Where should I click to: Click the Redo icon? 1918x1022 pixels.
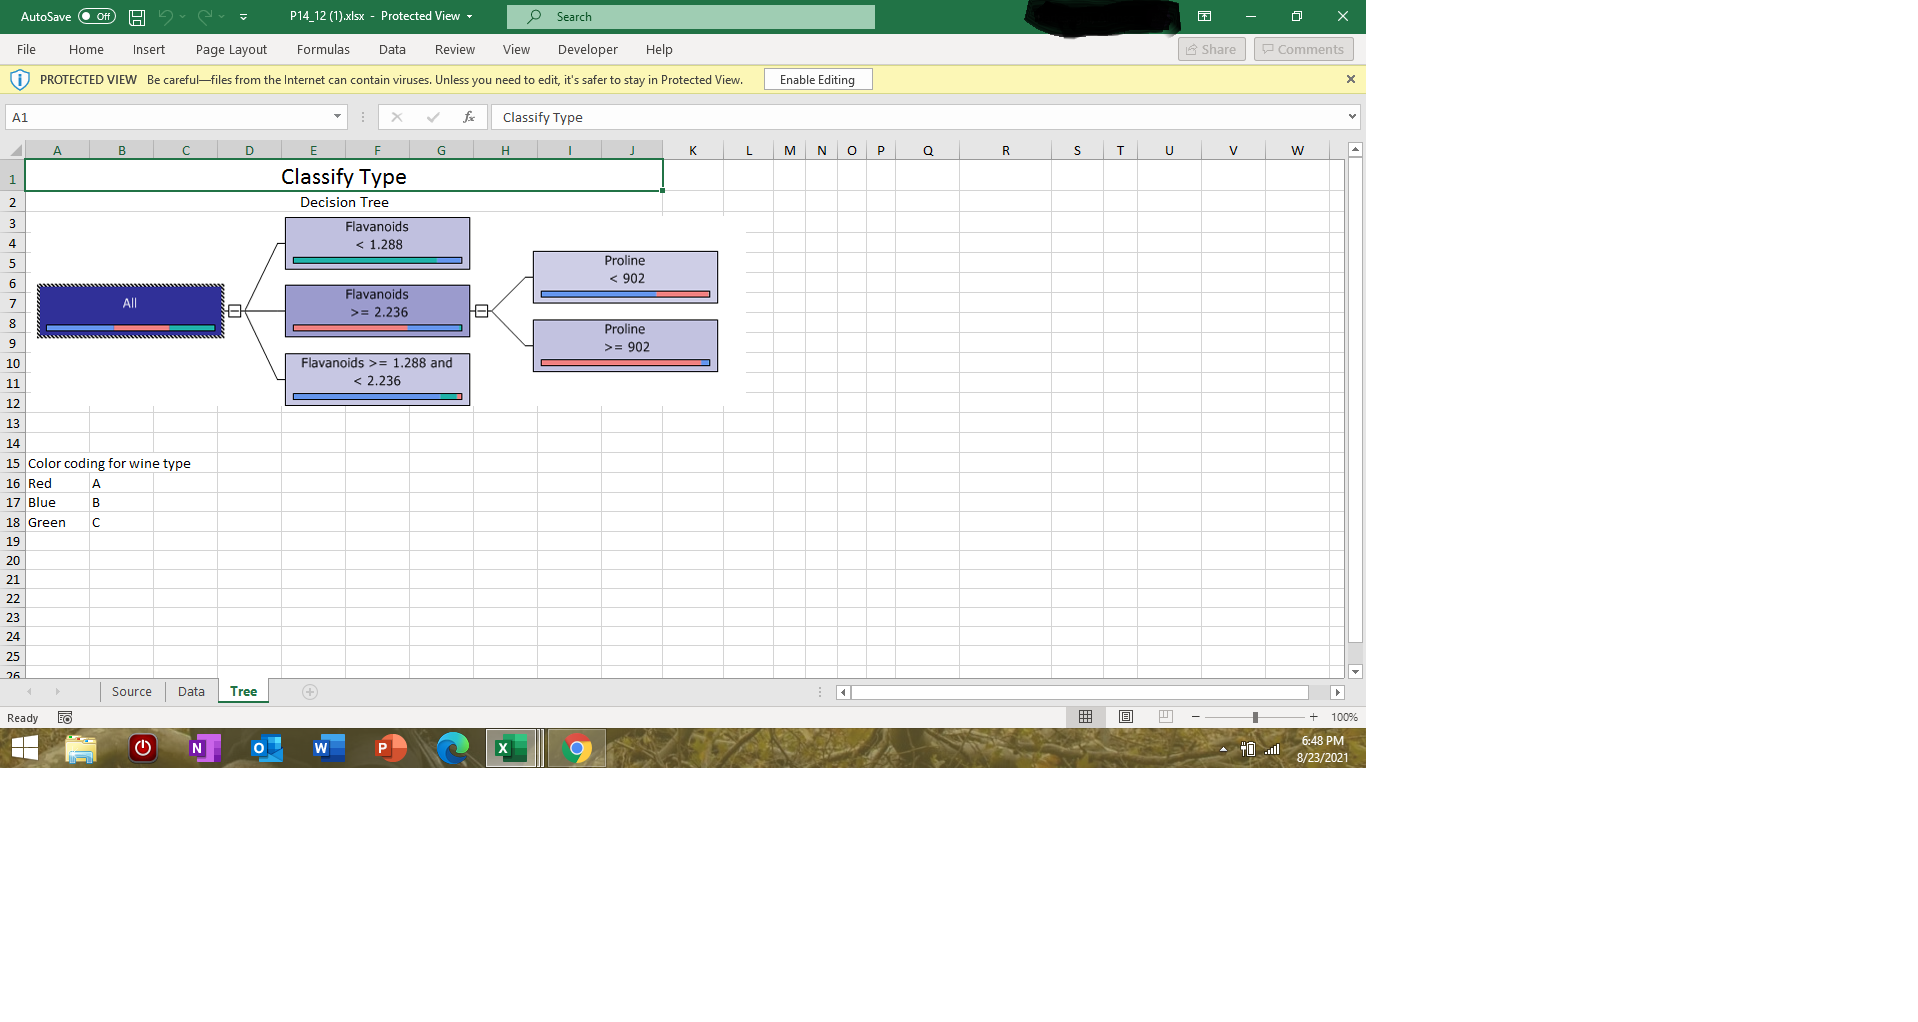point(204,16)
